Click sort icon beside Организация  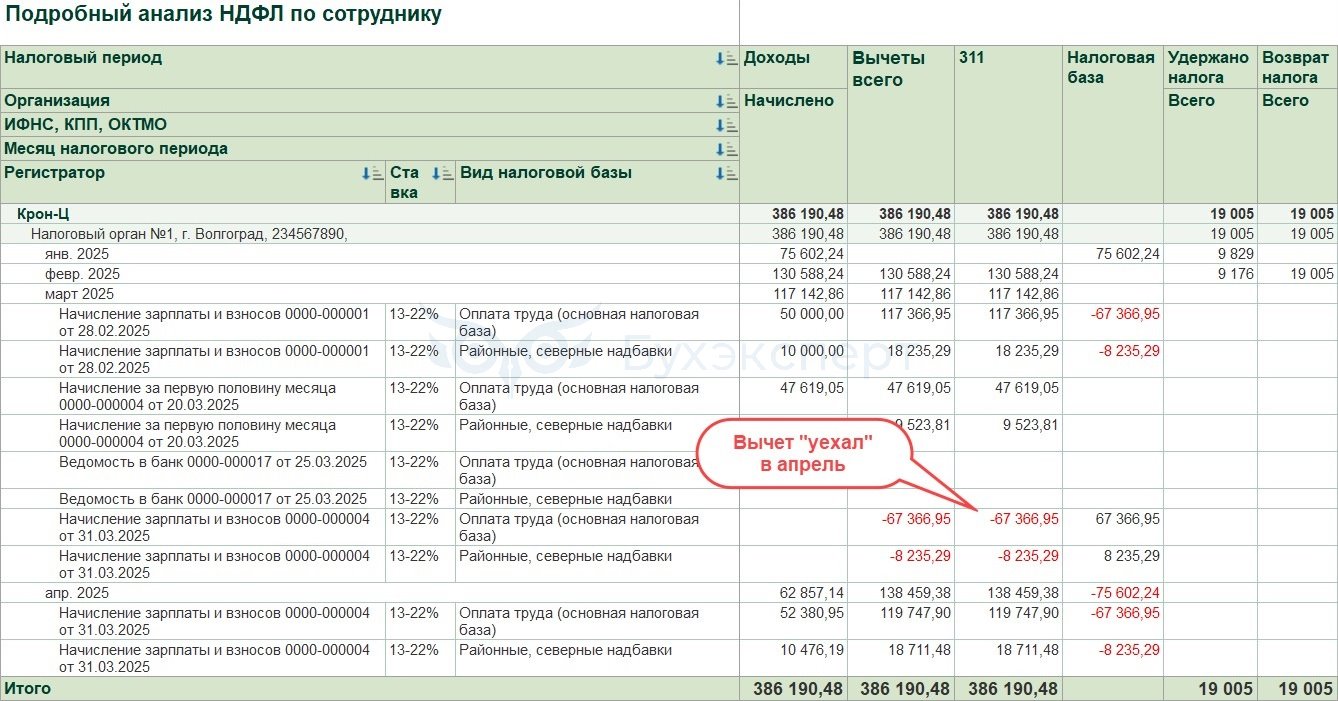point(726,101)
